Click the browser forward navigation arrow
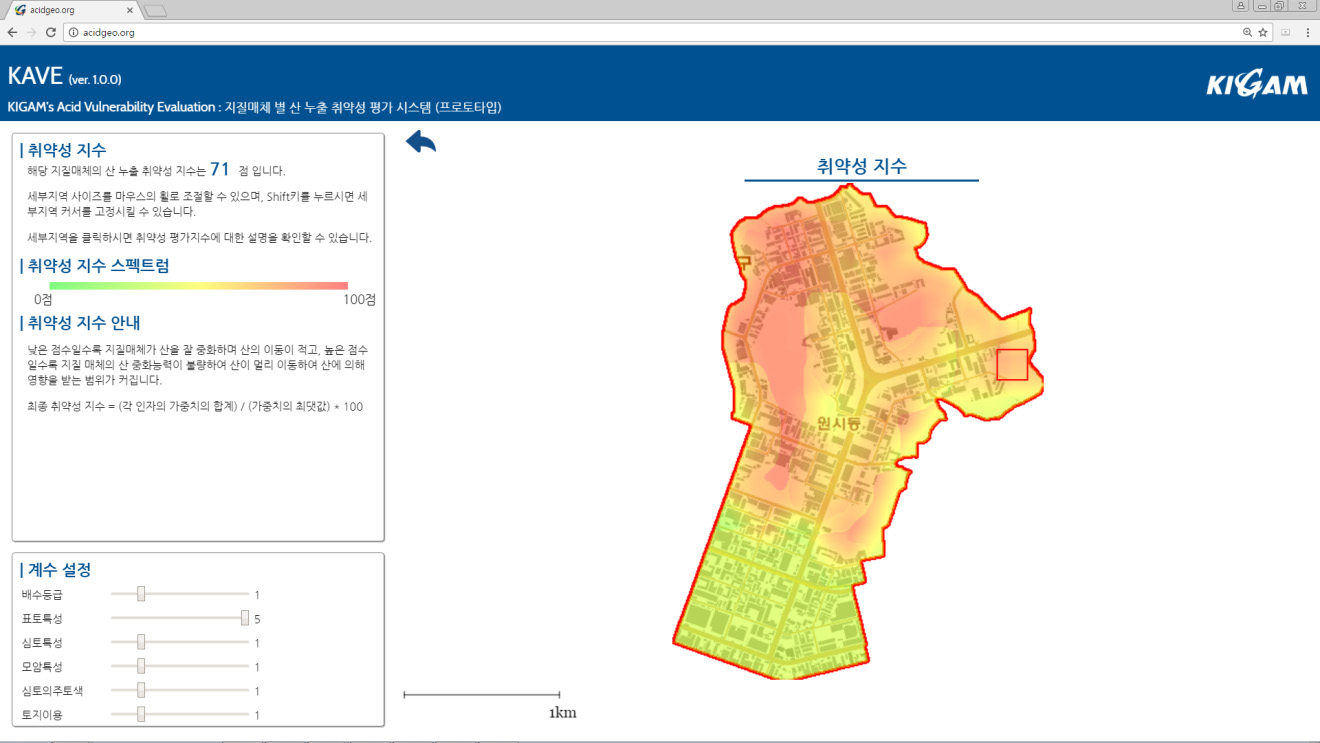The width and height of the screenshot is (1320, 743). click(x=31, y=32)
